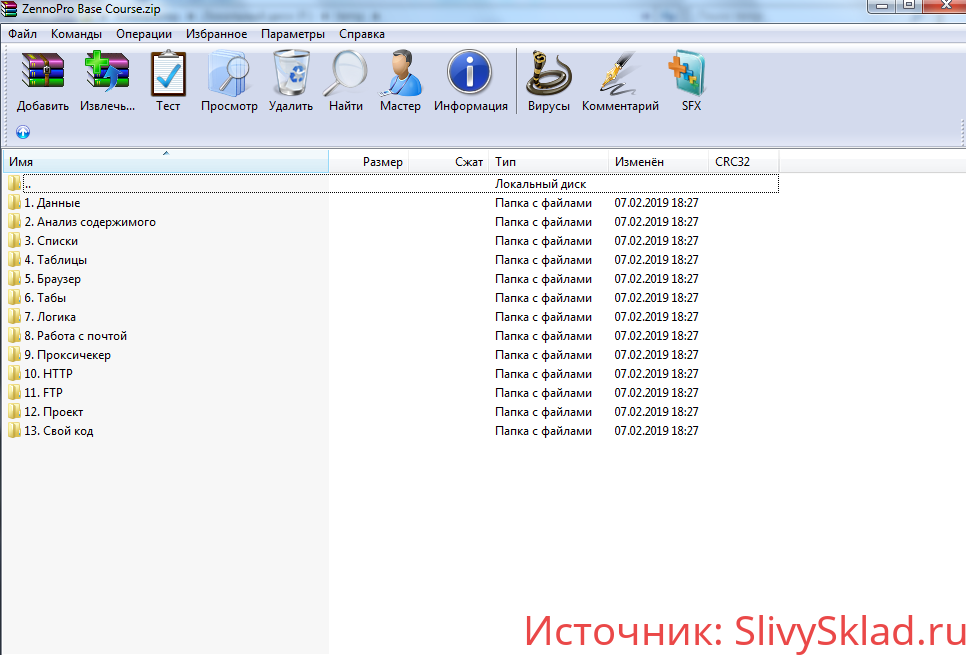This screenshot has height=655, width=966.
Task: Click the folder icon of 5. Браузер
Action: [x=14, y=279]
